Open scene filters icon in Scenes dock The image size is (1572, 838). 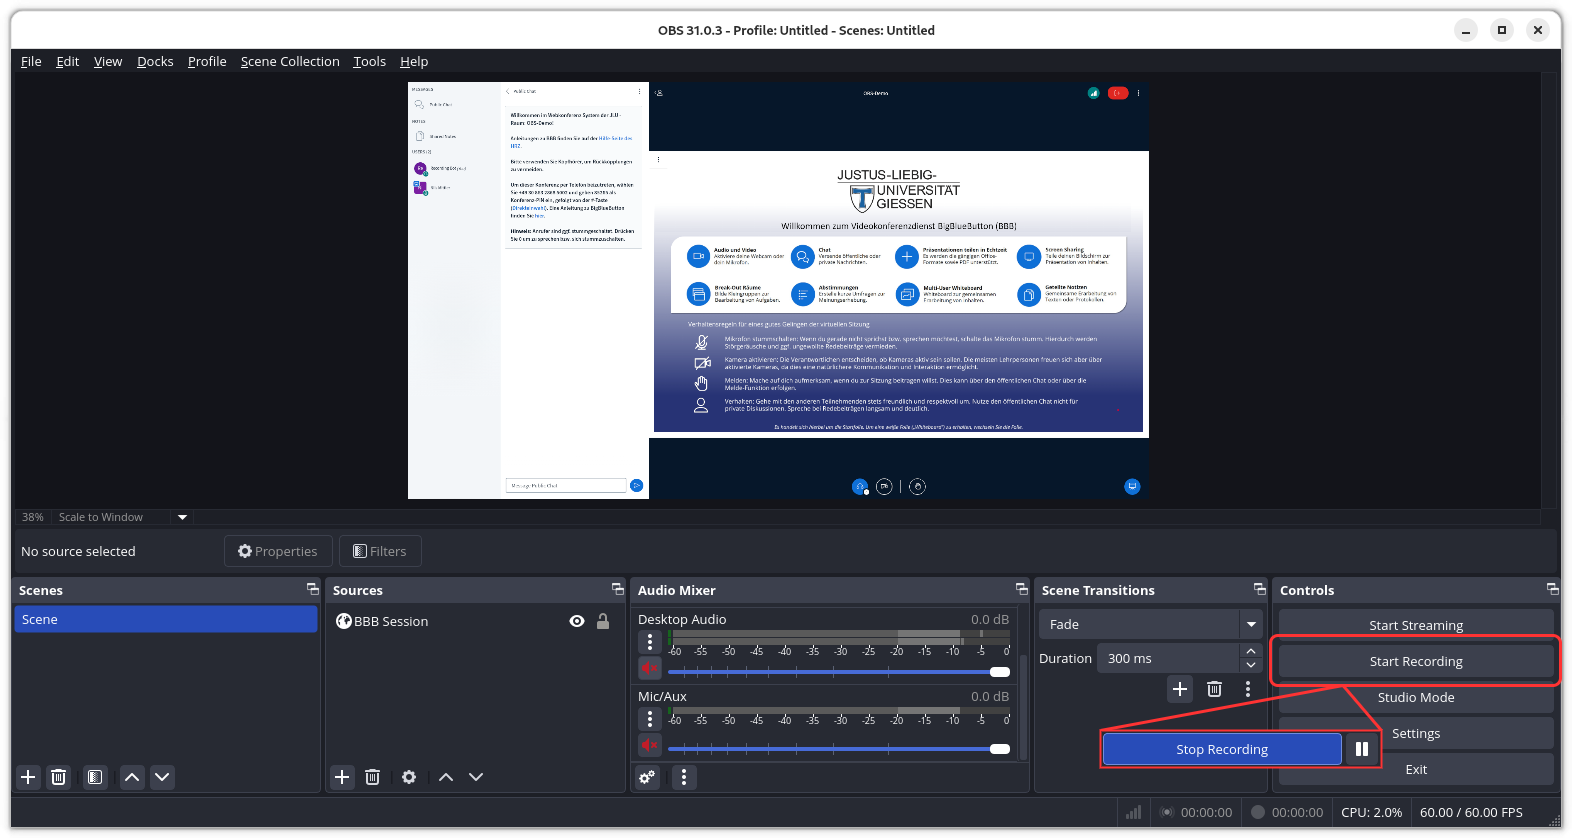coord(95,777)
